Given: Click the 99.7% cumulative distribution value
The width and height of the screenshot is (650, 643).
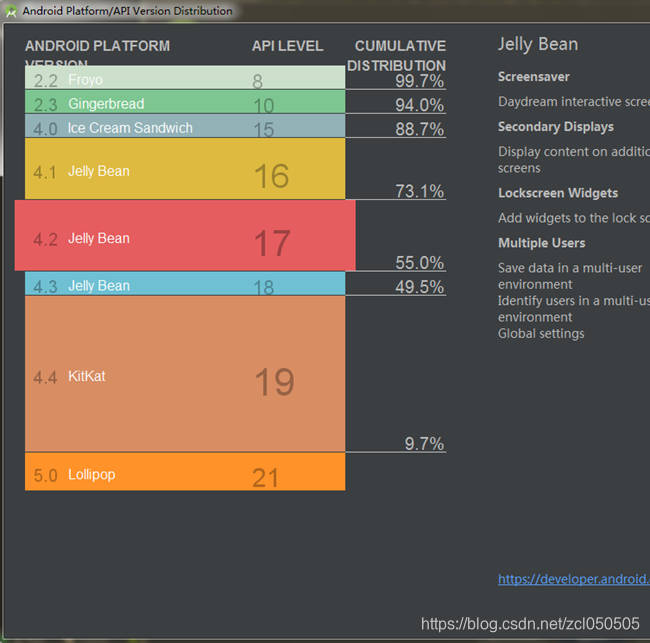Looking at the screenshot, I should (x=420, y=81).
